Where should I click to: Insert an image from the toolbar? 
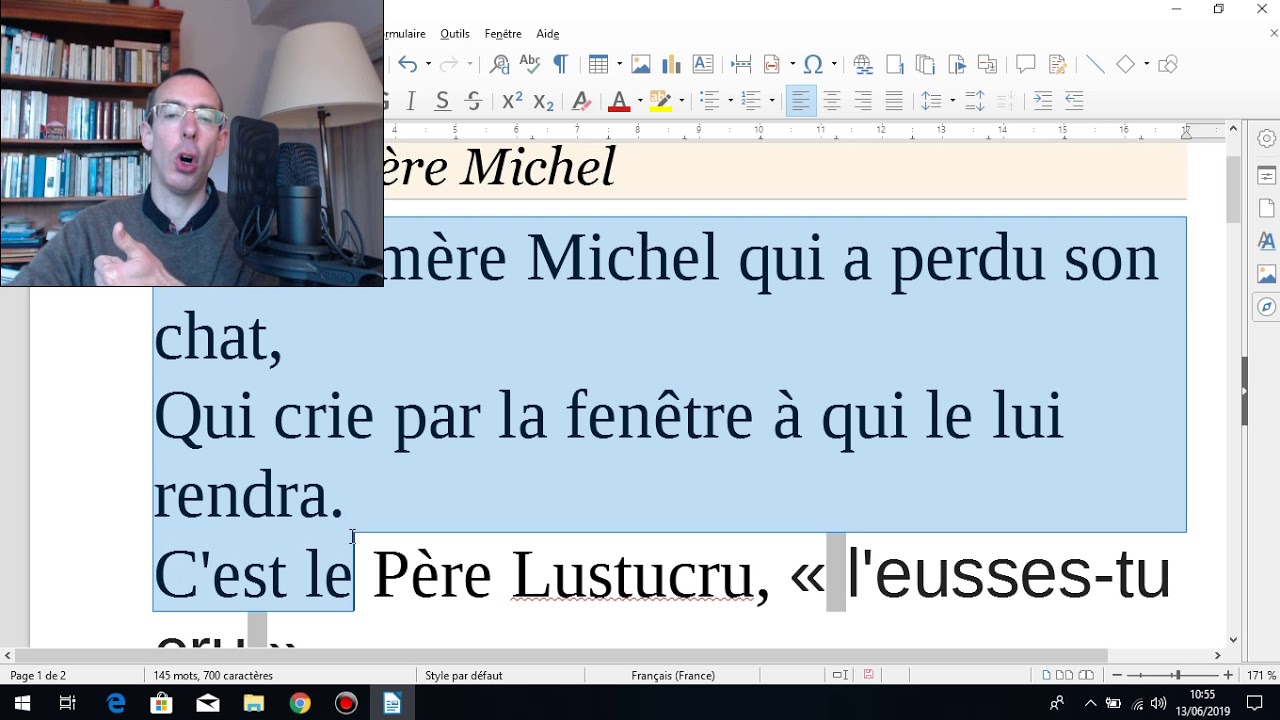[641, 64]
